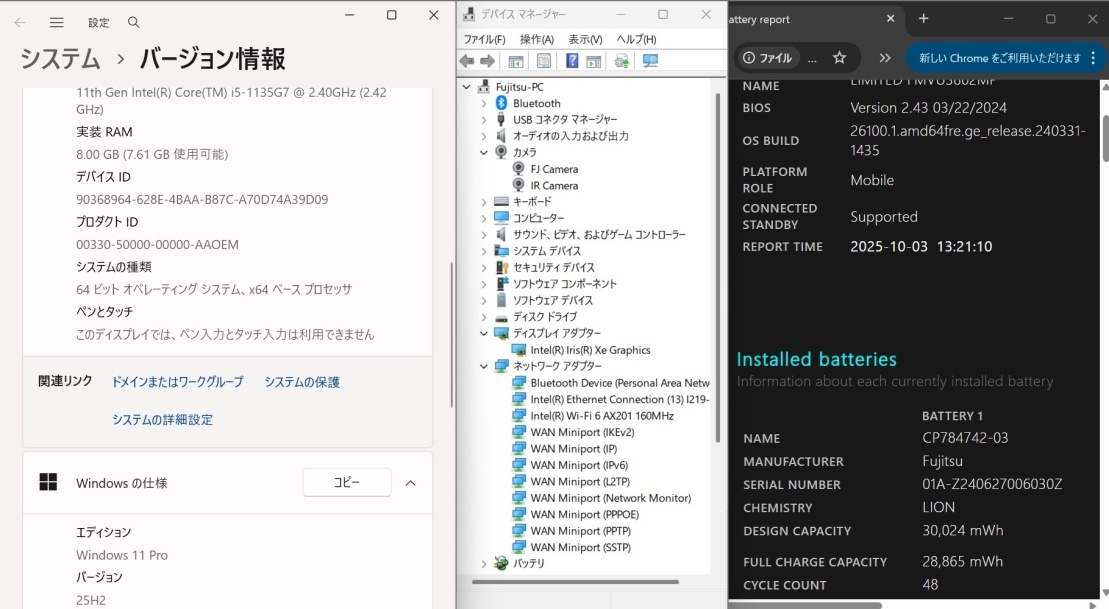The image size is (1109, 609).
Task: Open Chrome's three-dot menu
Action: click(1093, 59)
